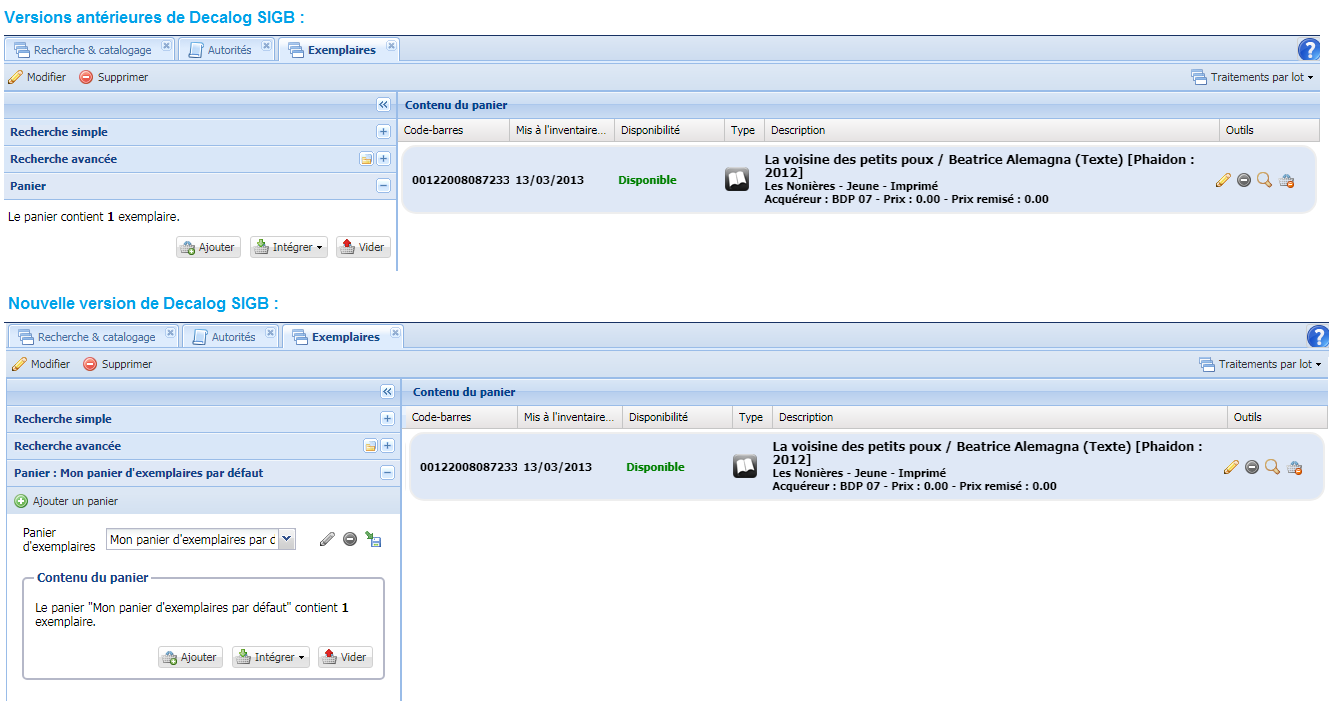The image size is (1334, 701).
Task: Expand the Recherche simple panel
Action: tap(386, 418)
